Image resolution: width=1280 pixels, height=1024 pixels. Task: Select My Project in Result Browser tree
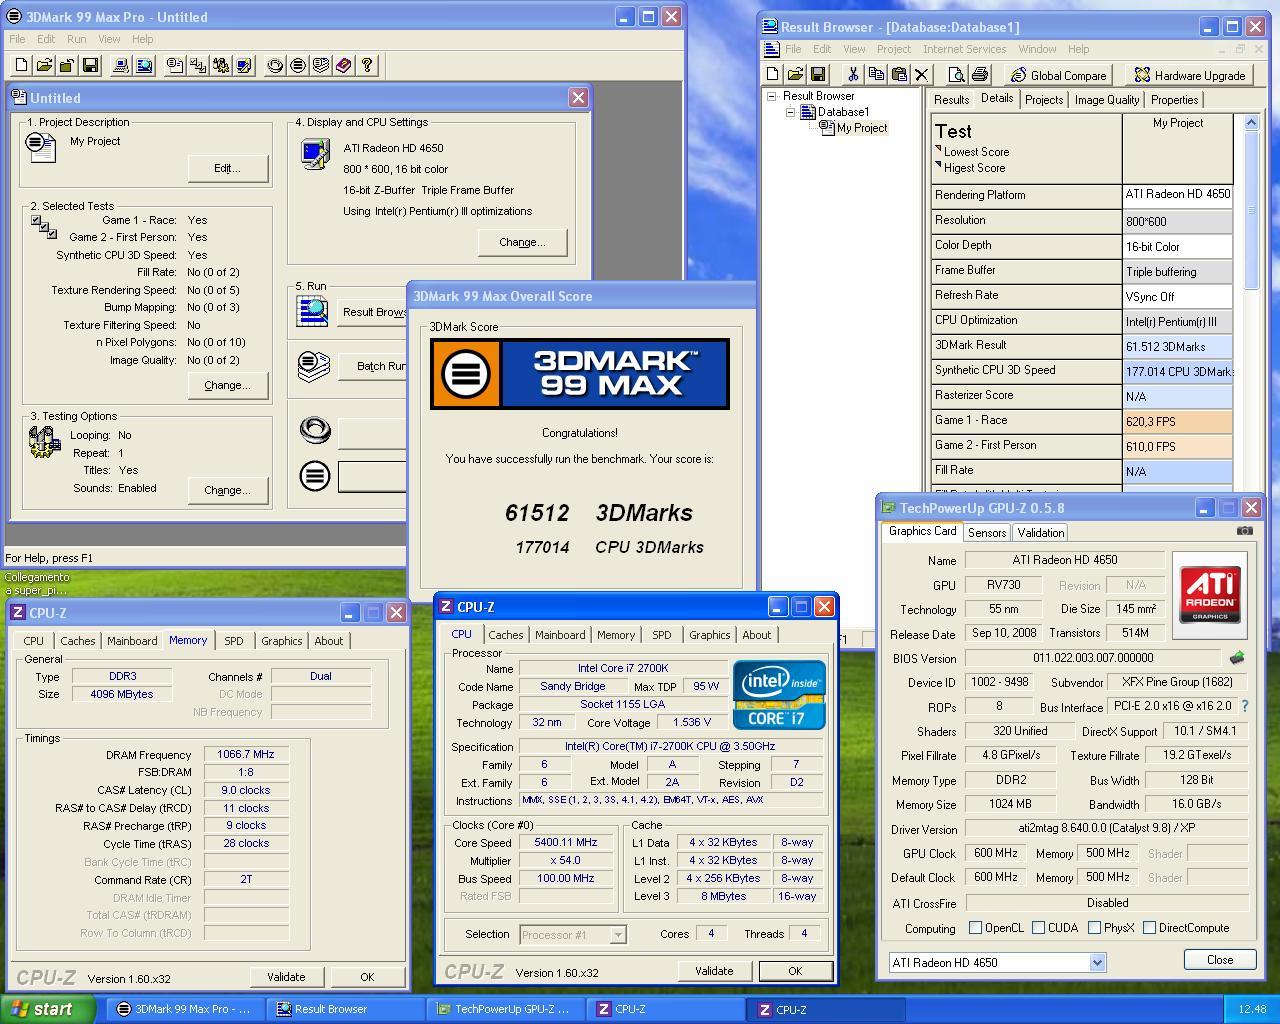[861, 128]
